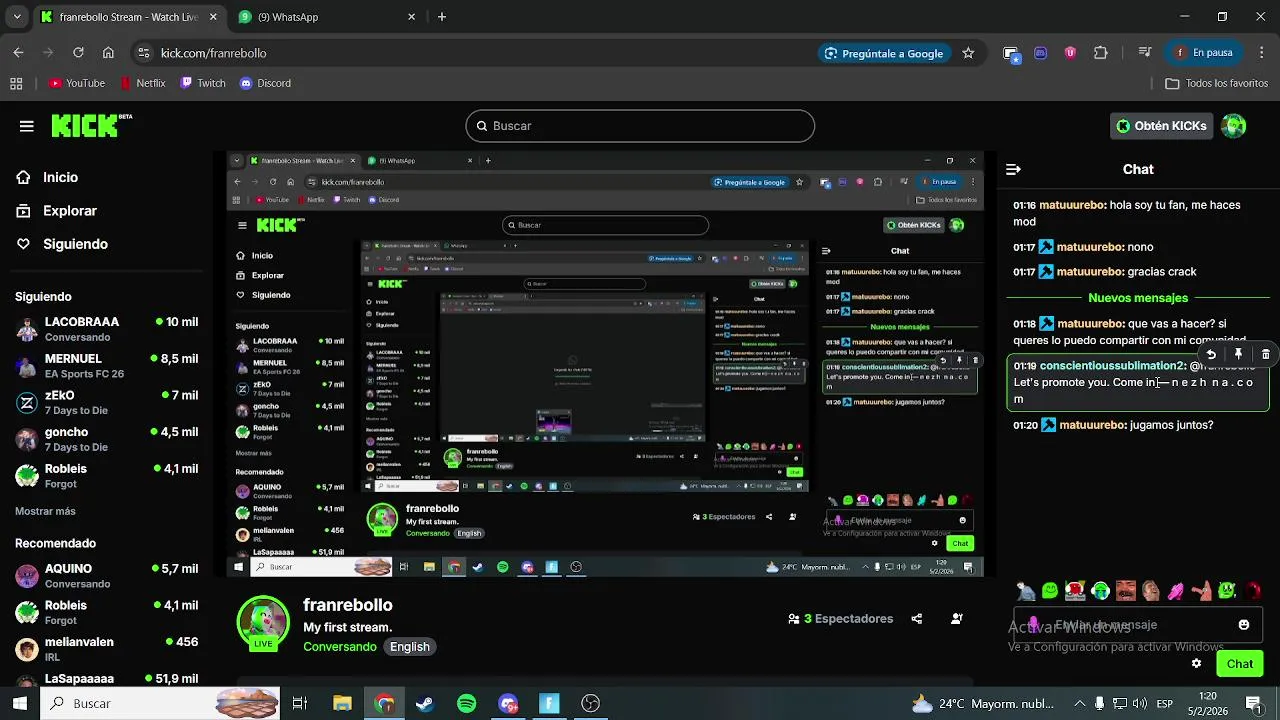Click franrebollo streamer avatar with LIVE badge
This screenshot has width=1280, height=720.
point(263,623)
